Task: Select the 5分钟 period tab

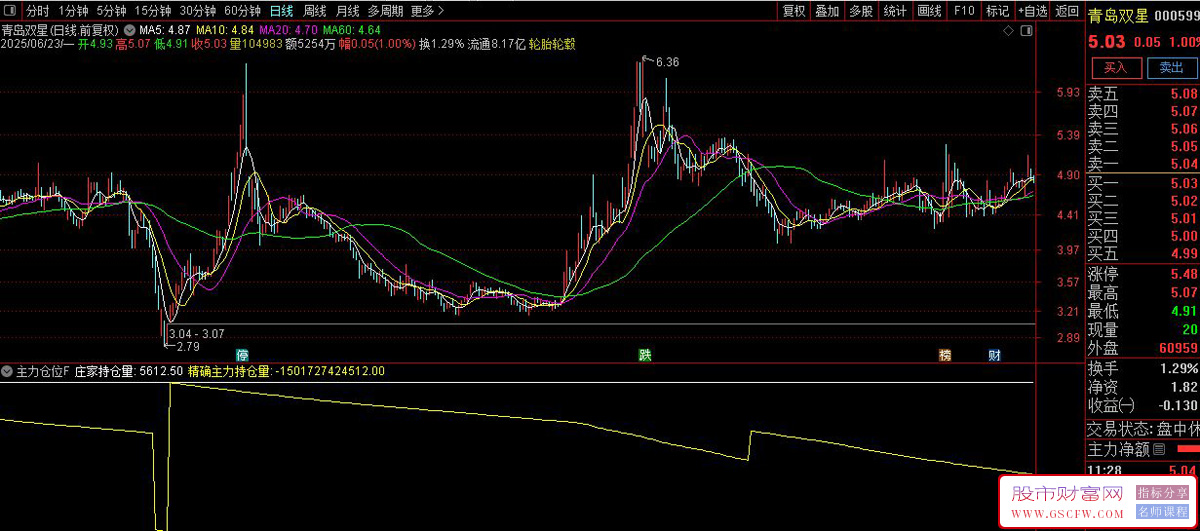Action: pyautogui.click(x=112, y=11)
